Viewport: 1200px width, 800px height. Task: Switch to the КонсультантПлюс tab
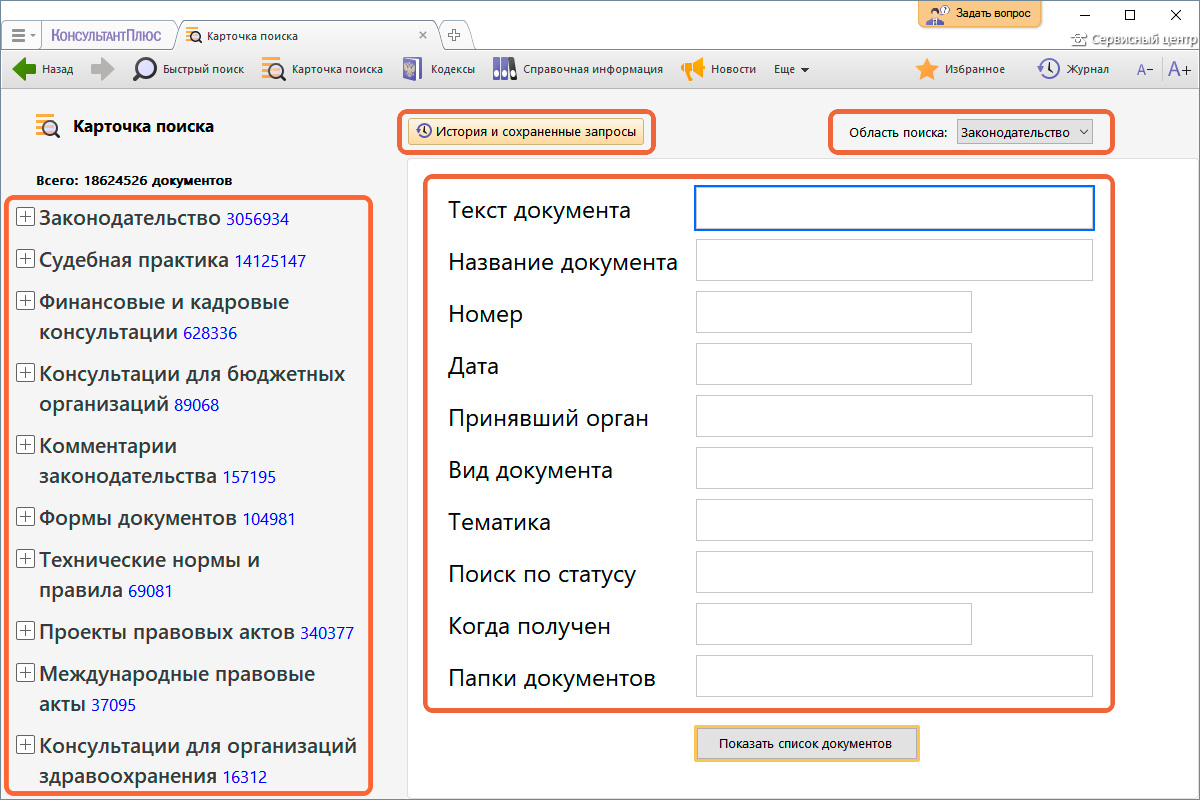[106, 35]
